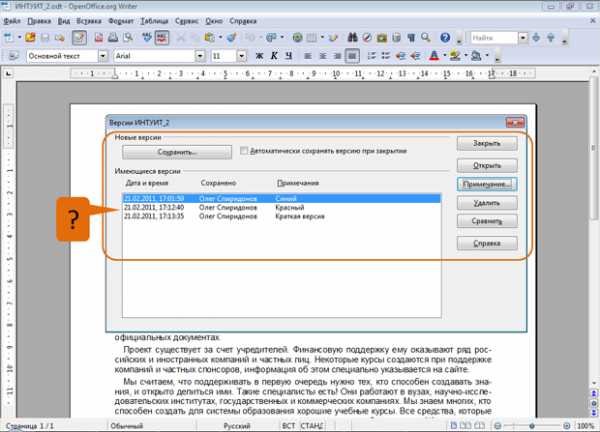Viewport: 600px width, 432px height.
Task: Click the Styles and Formatting icon
Action: pos(13,56)
